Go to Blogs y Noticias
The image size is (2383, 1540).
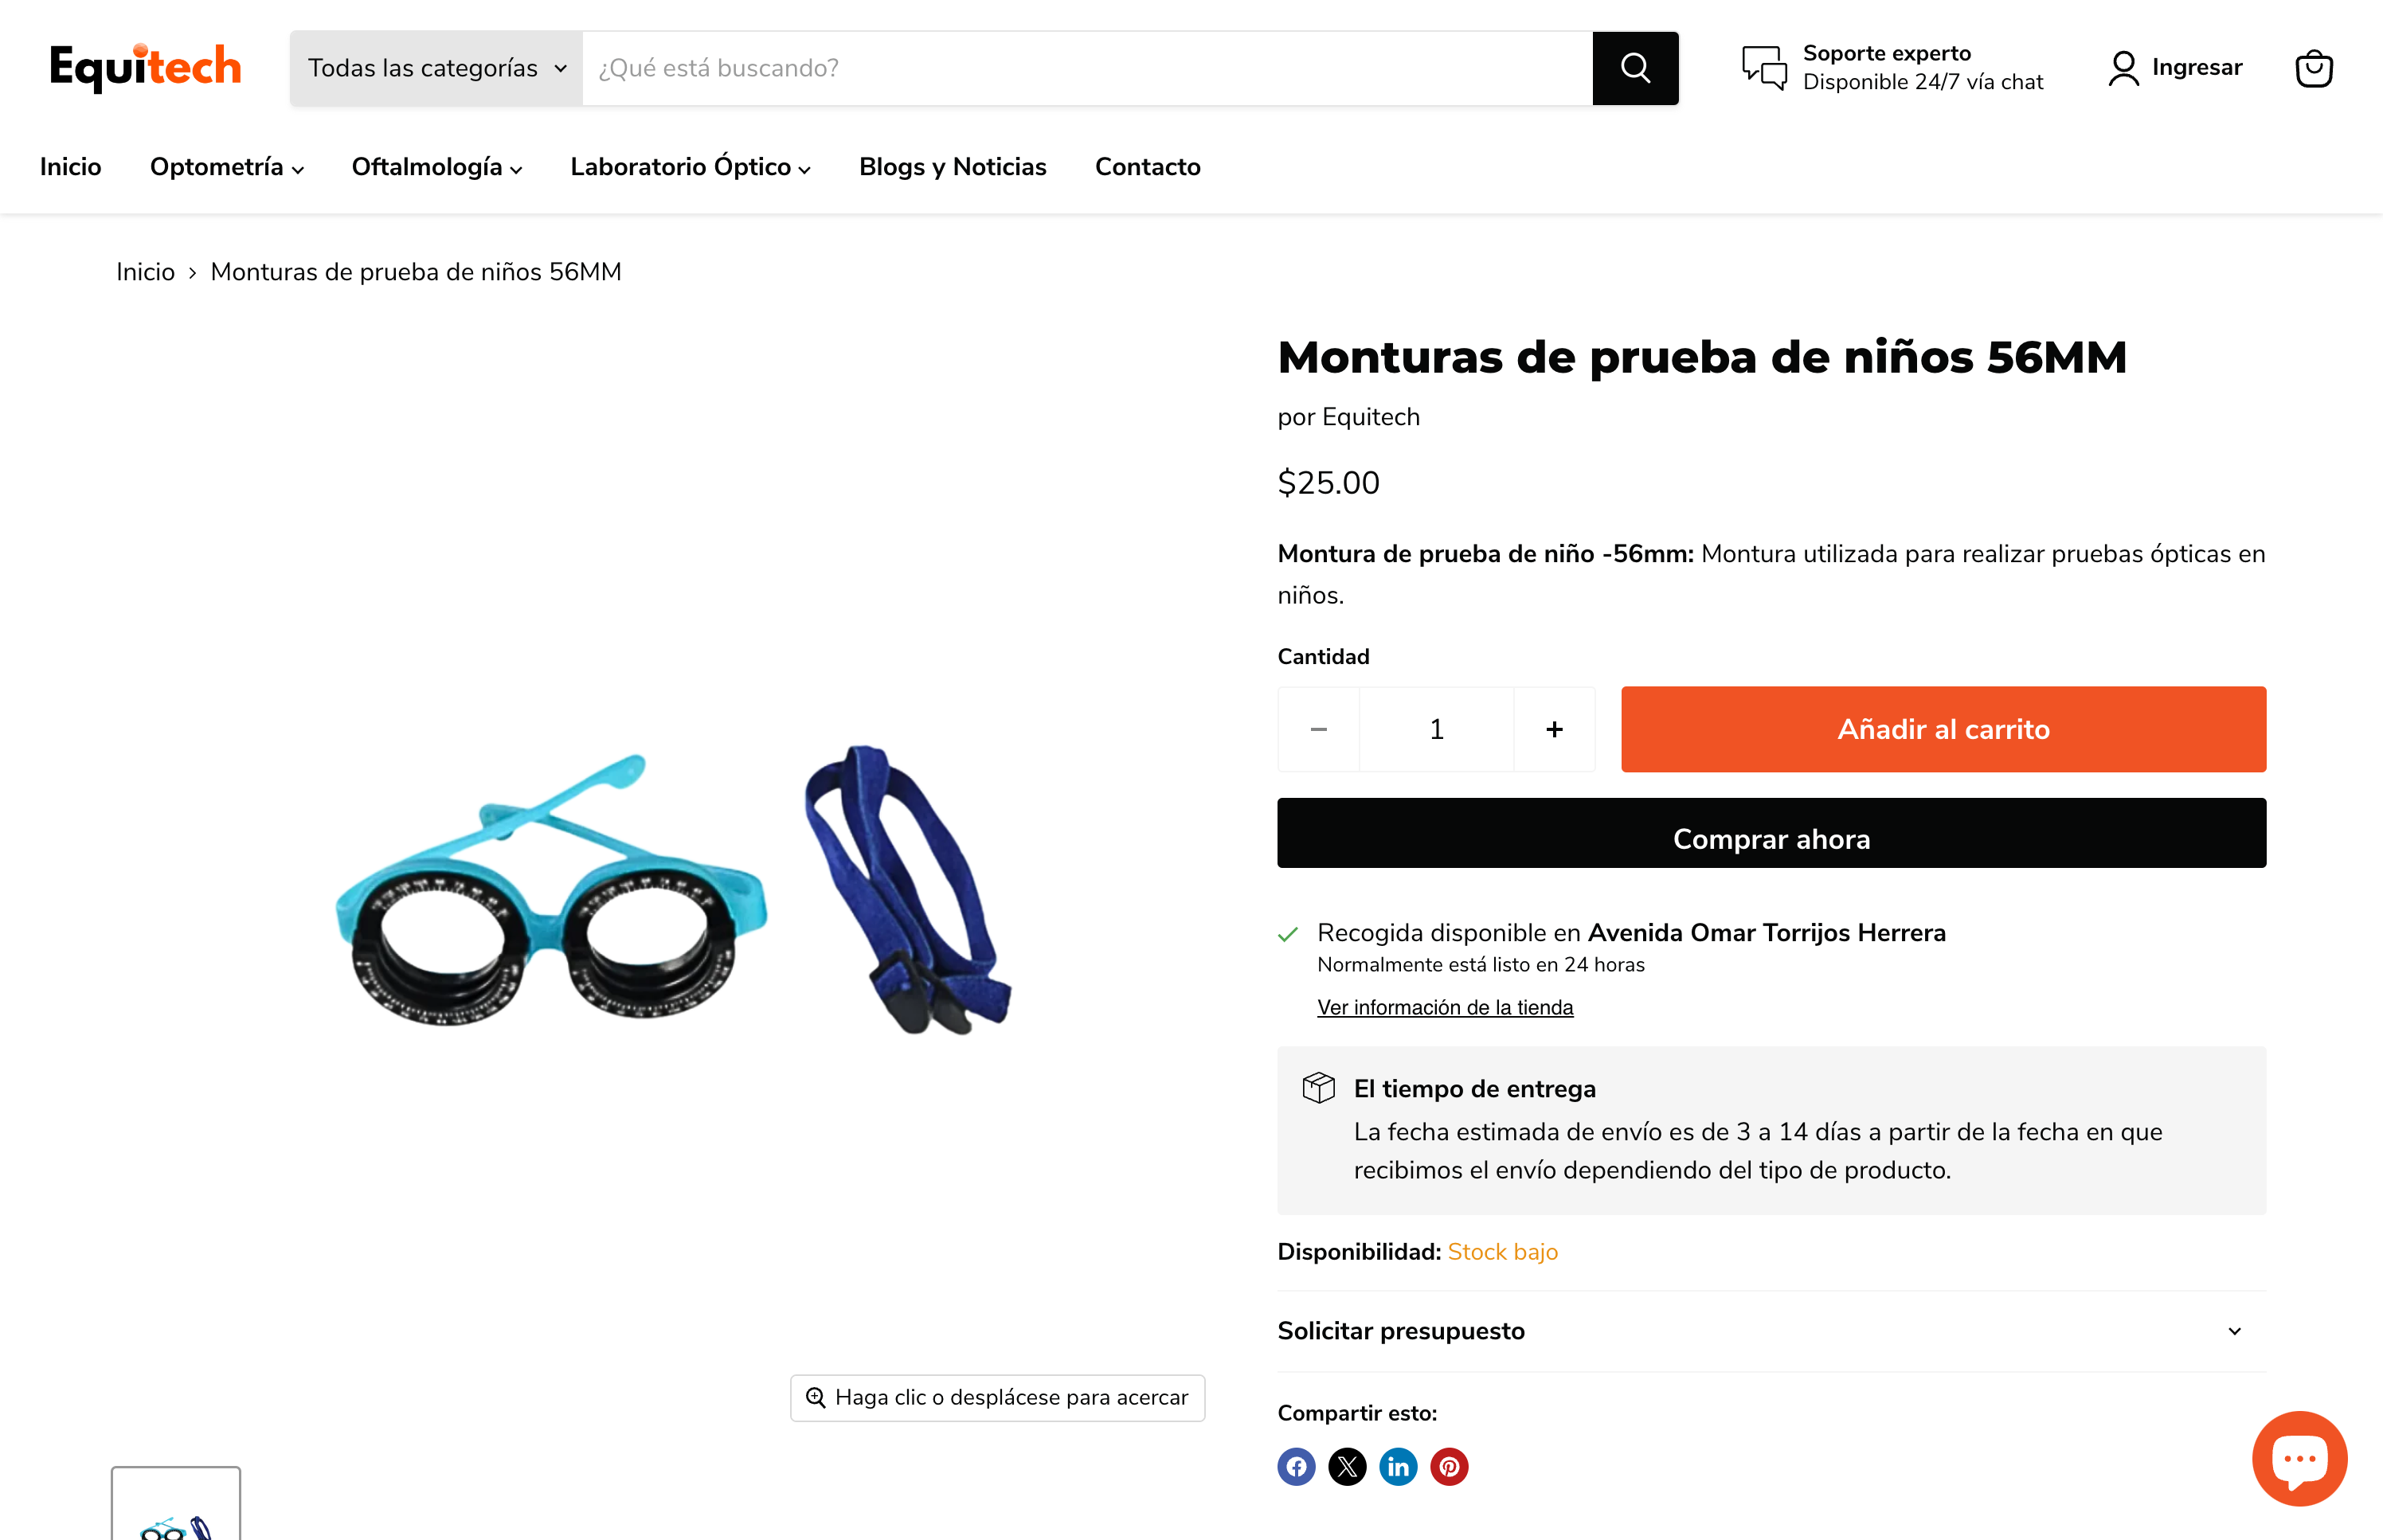point(952,167)
